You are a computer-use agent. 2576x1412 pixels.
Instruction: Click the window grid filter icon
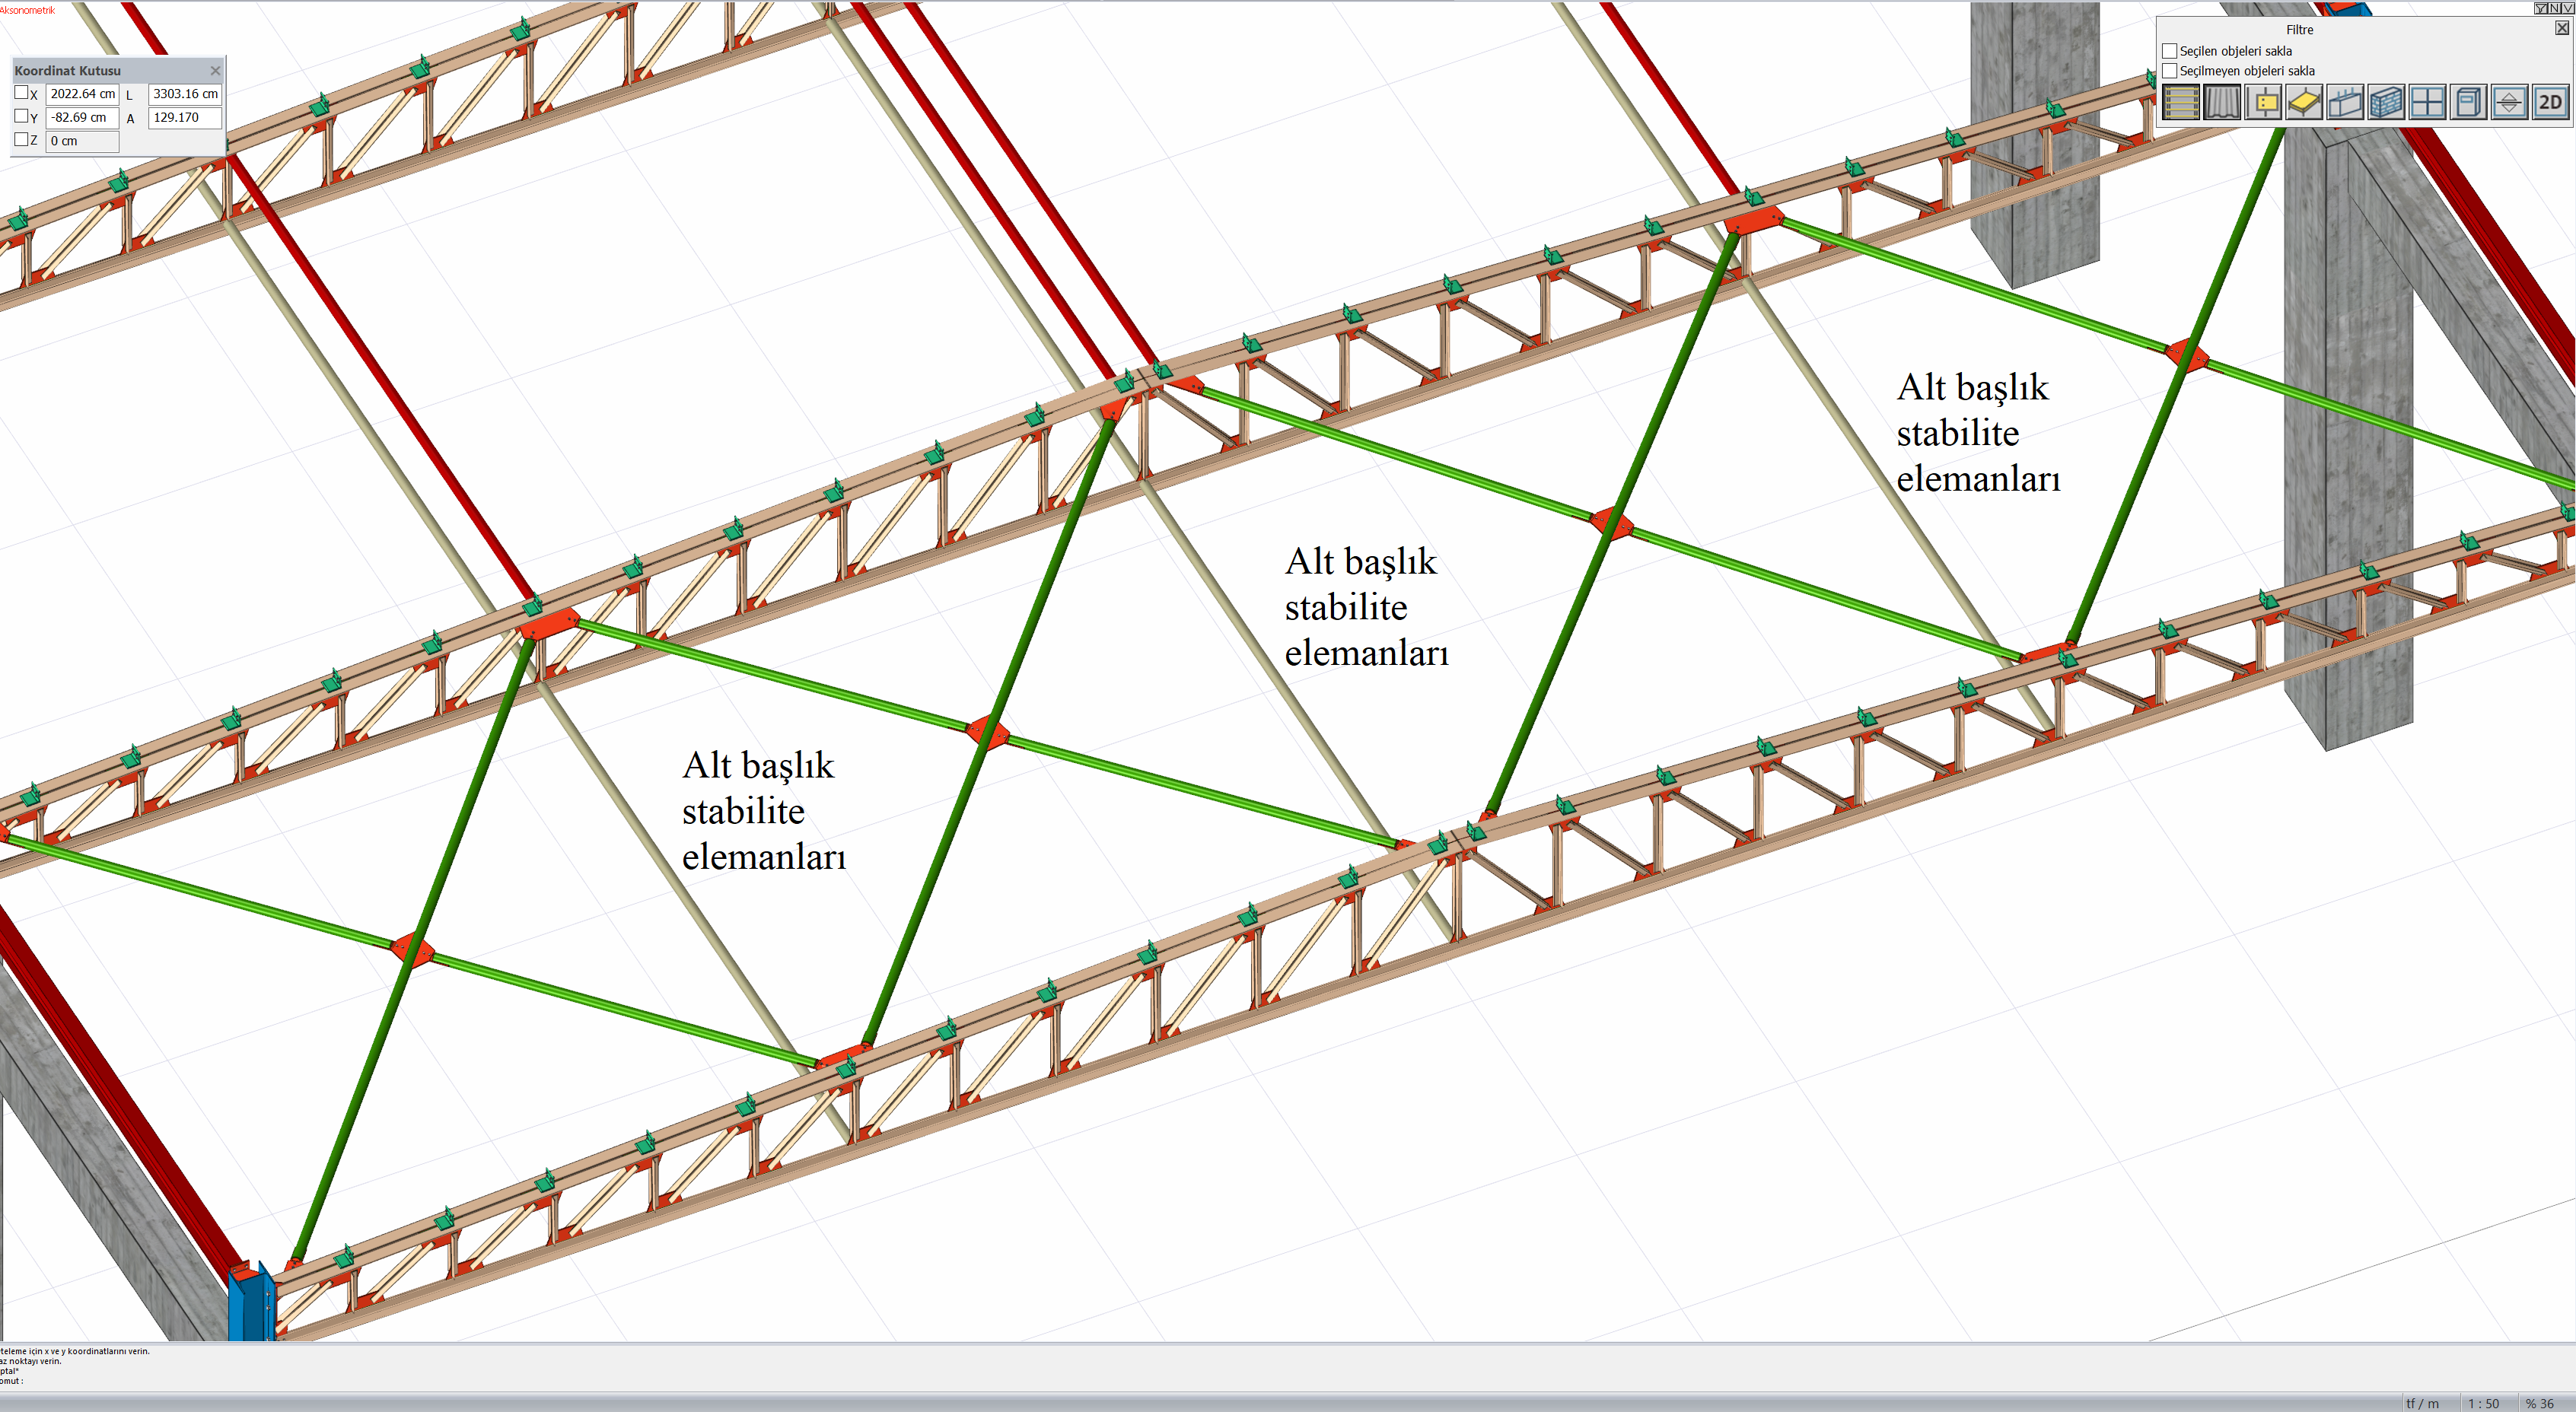(2427, 103)
